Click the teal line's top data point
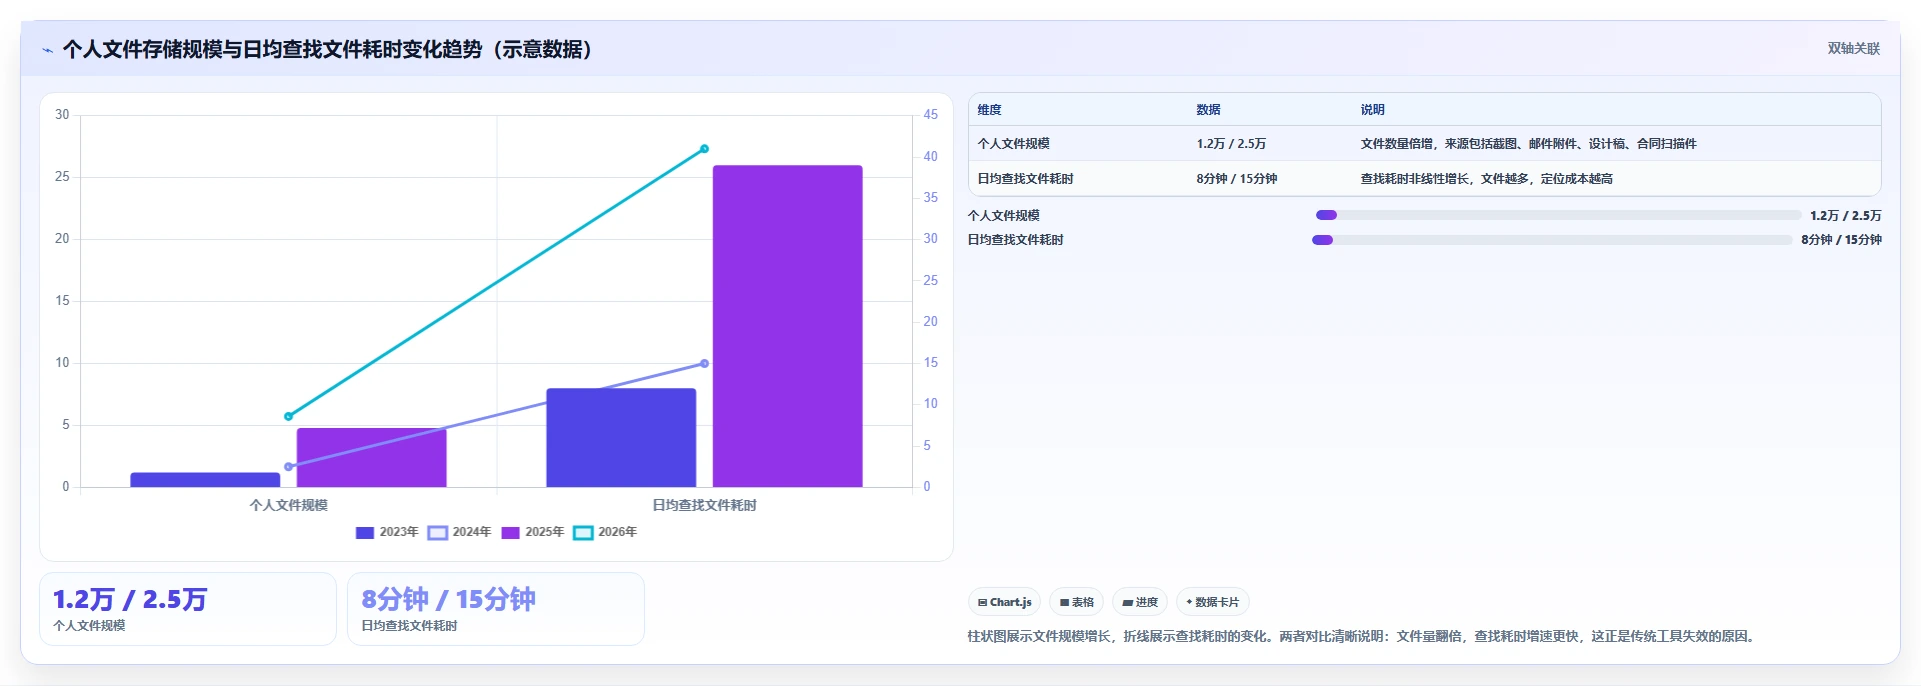The height and width of the screenshot is (686, 1921). click(704, 149)
